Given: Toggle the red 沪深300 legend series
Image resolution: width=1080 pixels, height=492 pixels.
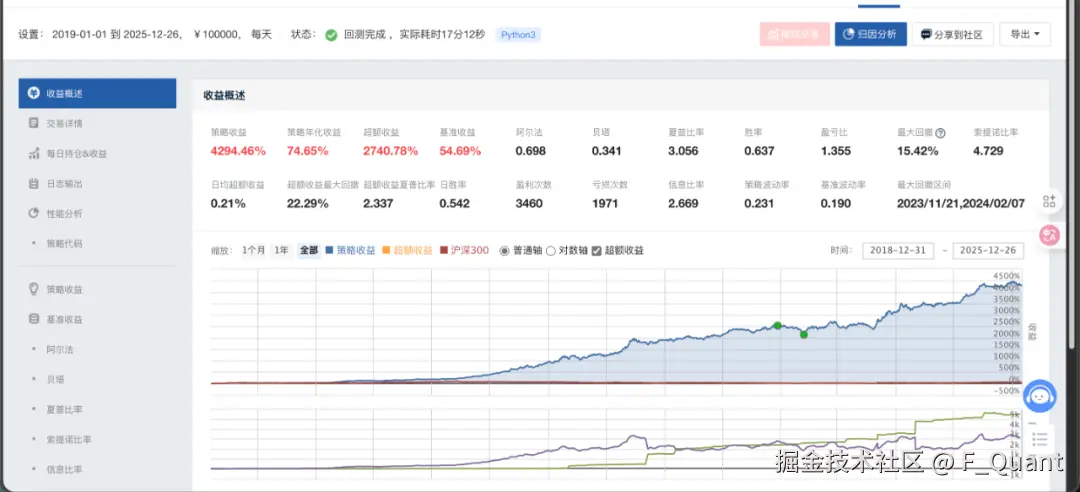Looking at the screenshot, I should (x=464, y=251).
